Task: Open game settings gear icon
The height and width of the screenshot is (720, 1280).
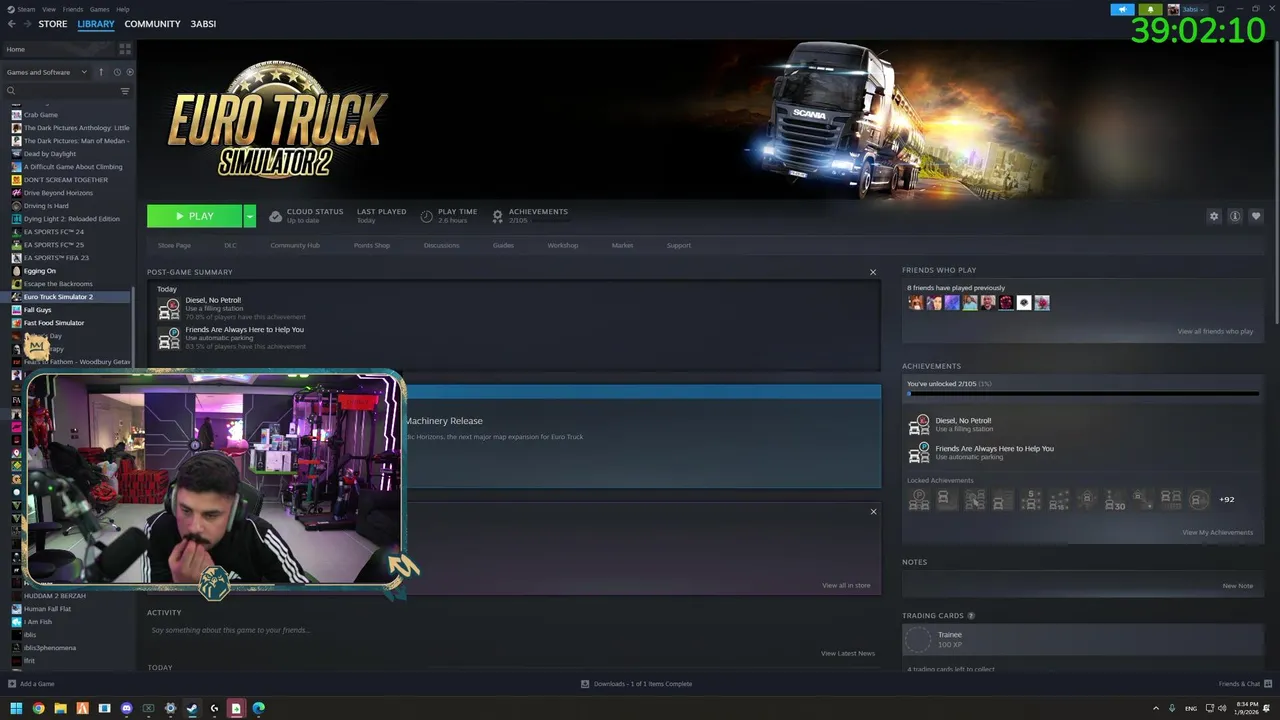Action: [x=1214, y=216]
